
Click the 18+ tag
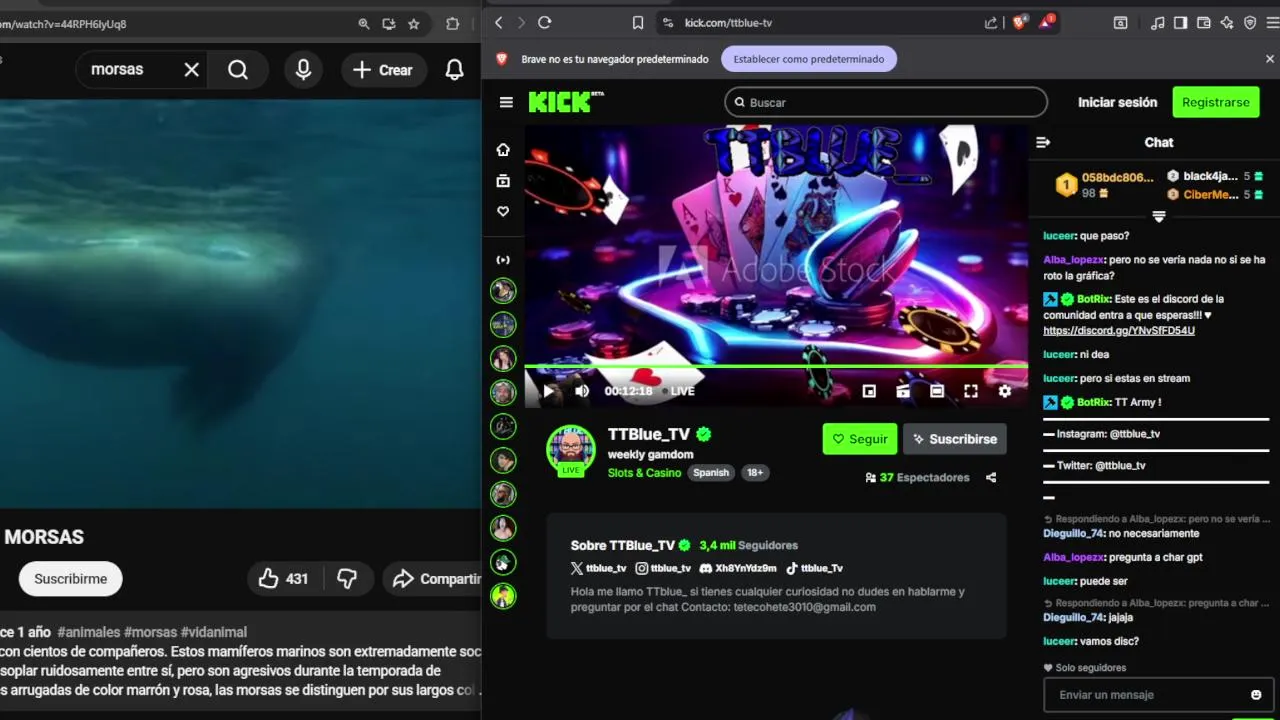point(755,473)
